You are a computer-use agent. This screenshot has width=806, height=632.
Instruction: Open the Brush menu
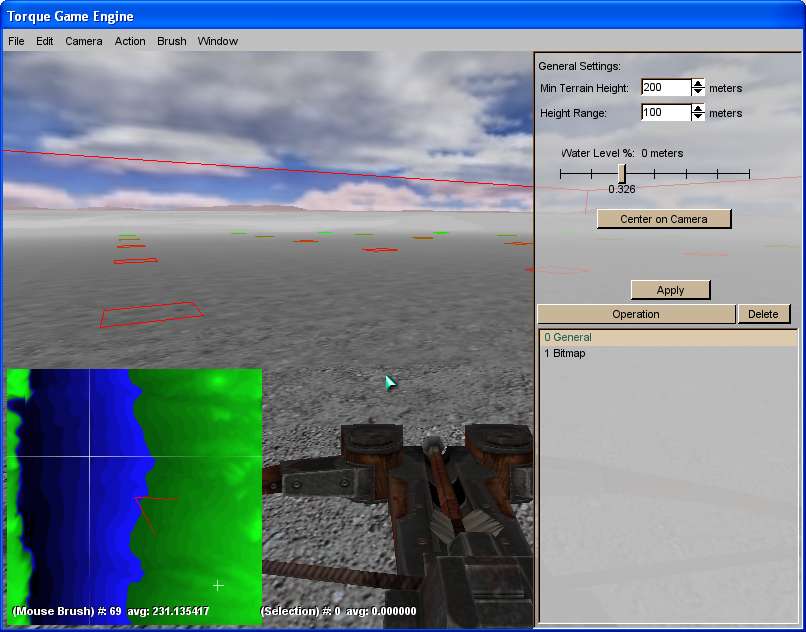pyautogui.click(x=172, y=41)
